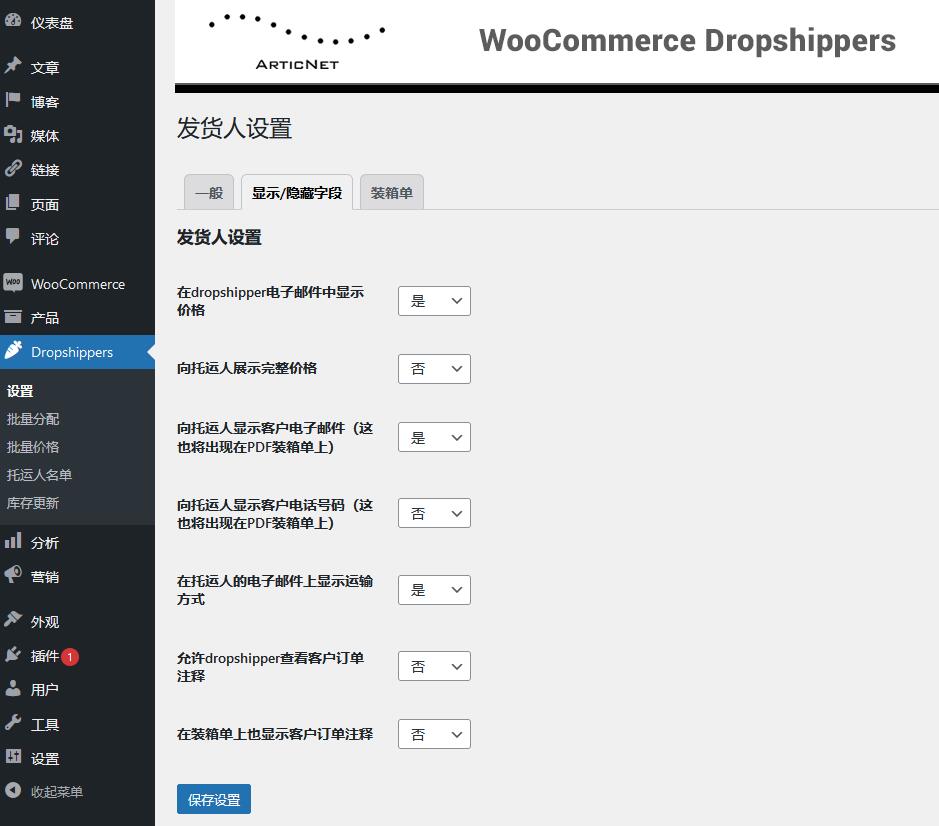Click the dashboard gauge icon

[x=13, y=20]
